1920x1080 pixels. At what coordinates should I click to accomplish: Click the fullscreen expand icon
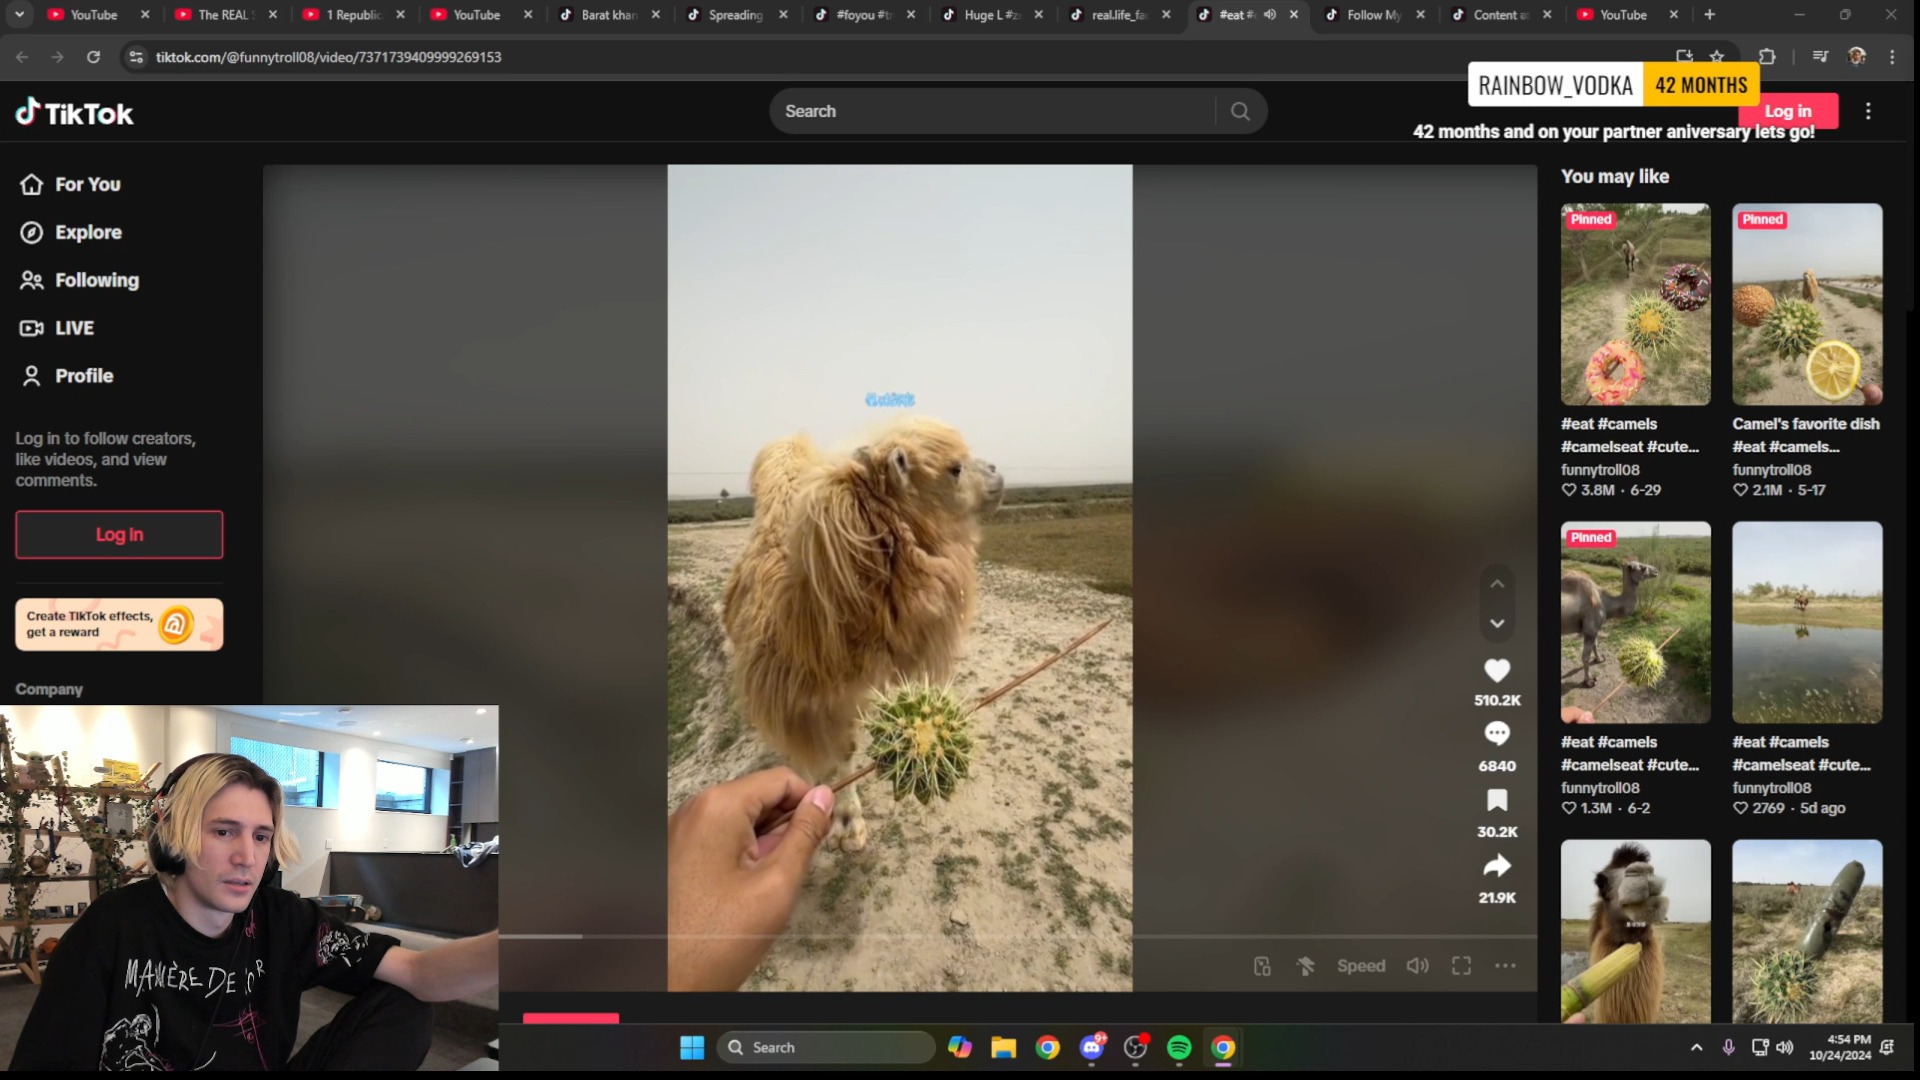(x=1461, y=964)
